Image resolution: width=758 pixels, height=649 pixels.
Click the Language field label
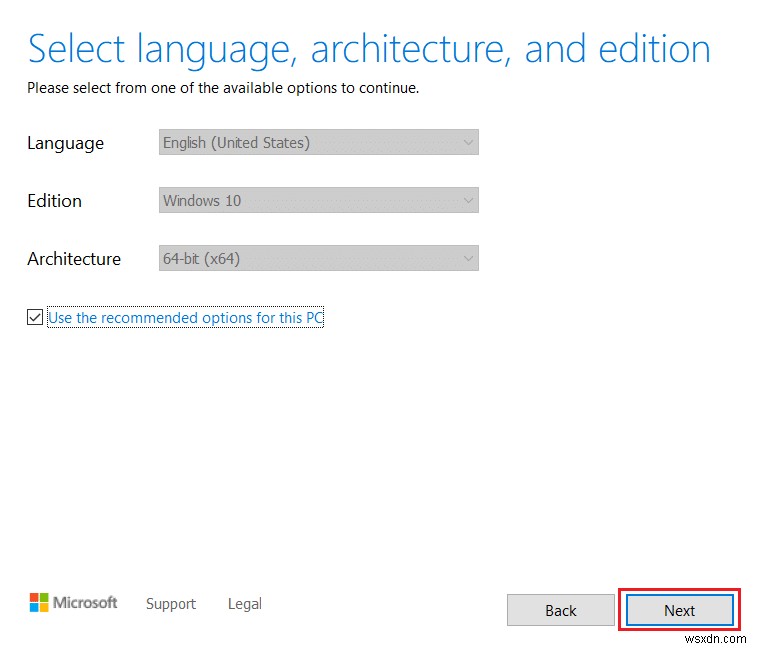[x=65, y=143]
